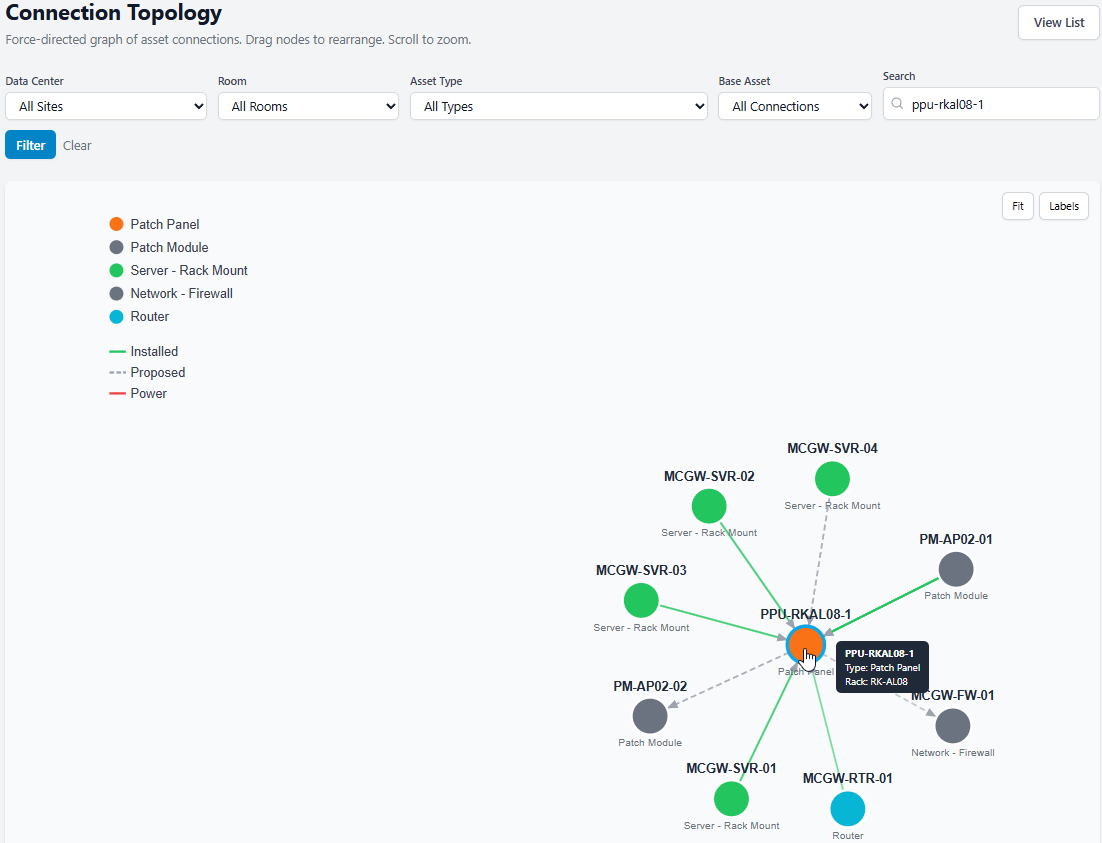Screen dimensions: 1102x843
Task: Select the MCGW-SVR-04 server node
Action: [832, 479]
